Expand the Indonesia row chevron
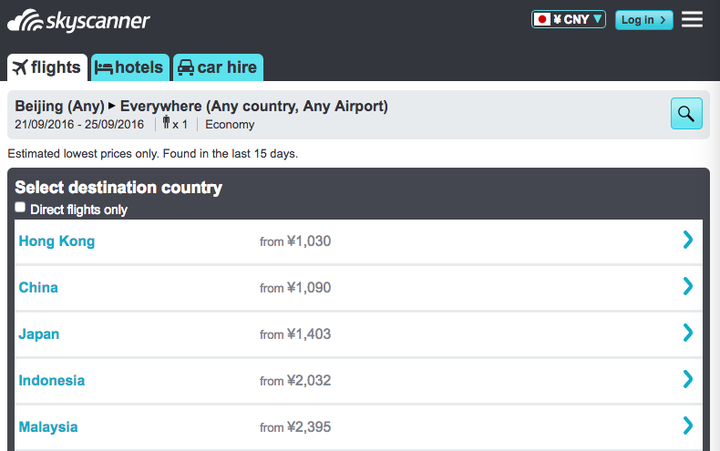720x451 pixels. tap(688, 379)
